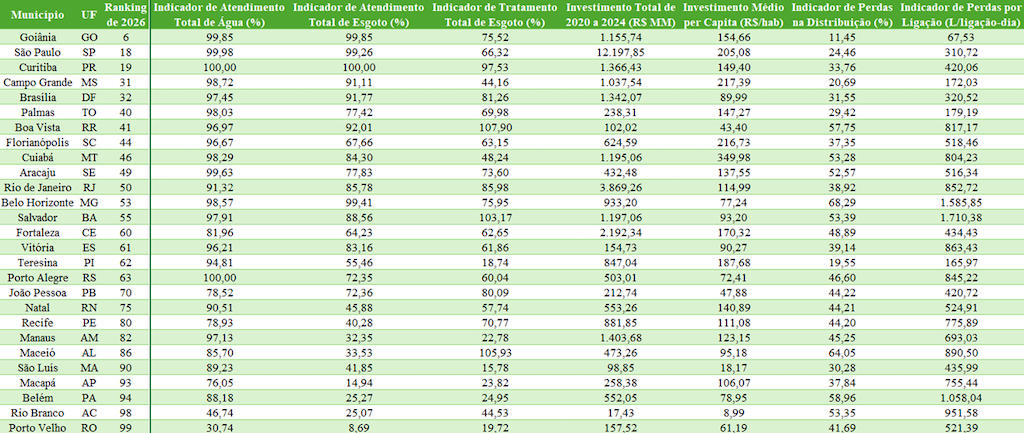Select the Ranking de 2026 header

125,14
